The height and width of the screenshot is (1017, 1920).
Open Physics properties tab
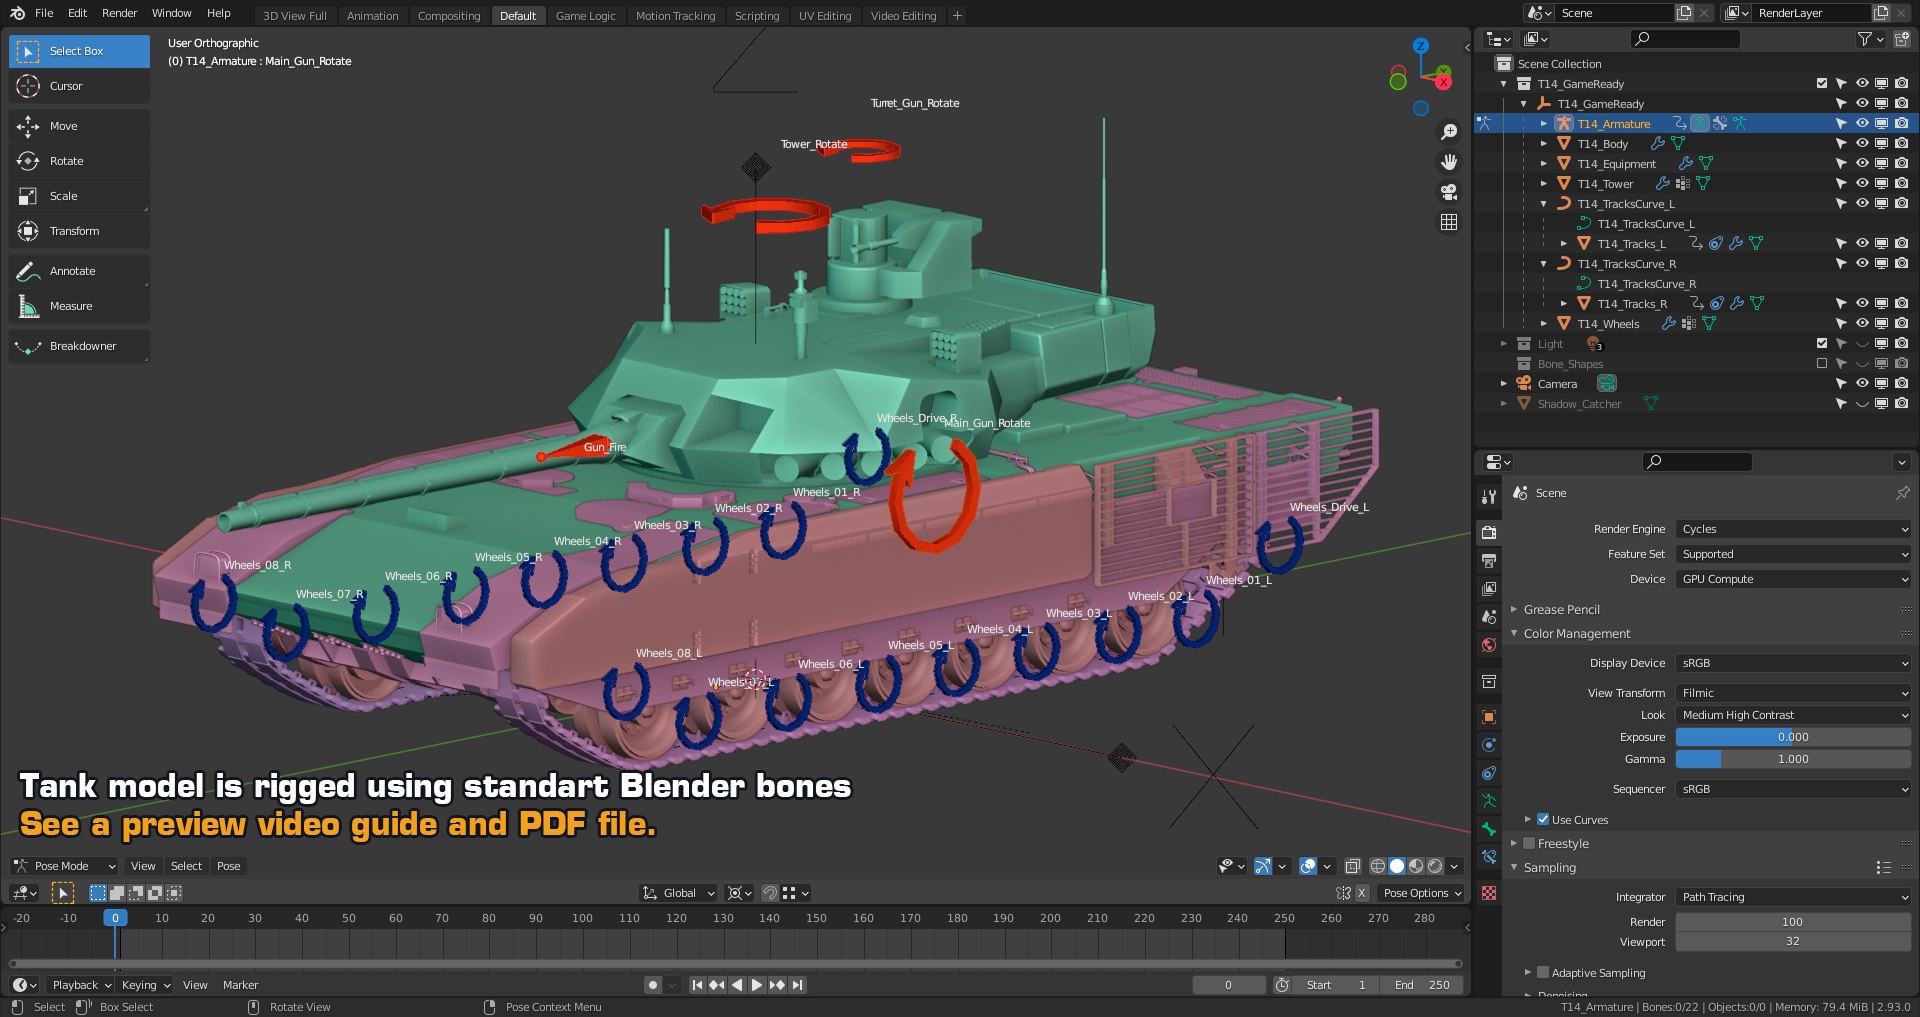[x=1489, y=745]
